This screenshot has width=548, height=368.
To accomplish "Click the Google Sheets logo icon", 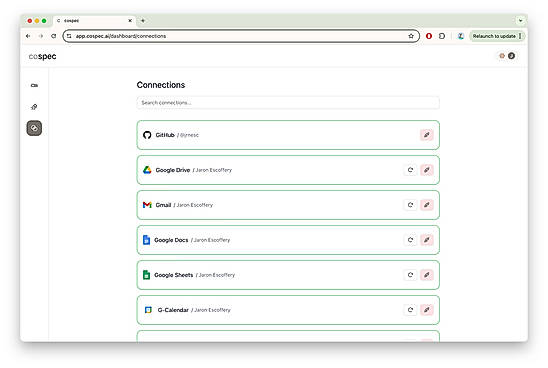I will [x=146, y=275].
